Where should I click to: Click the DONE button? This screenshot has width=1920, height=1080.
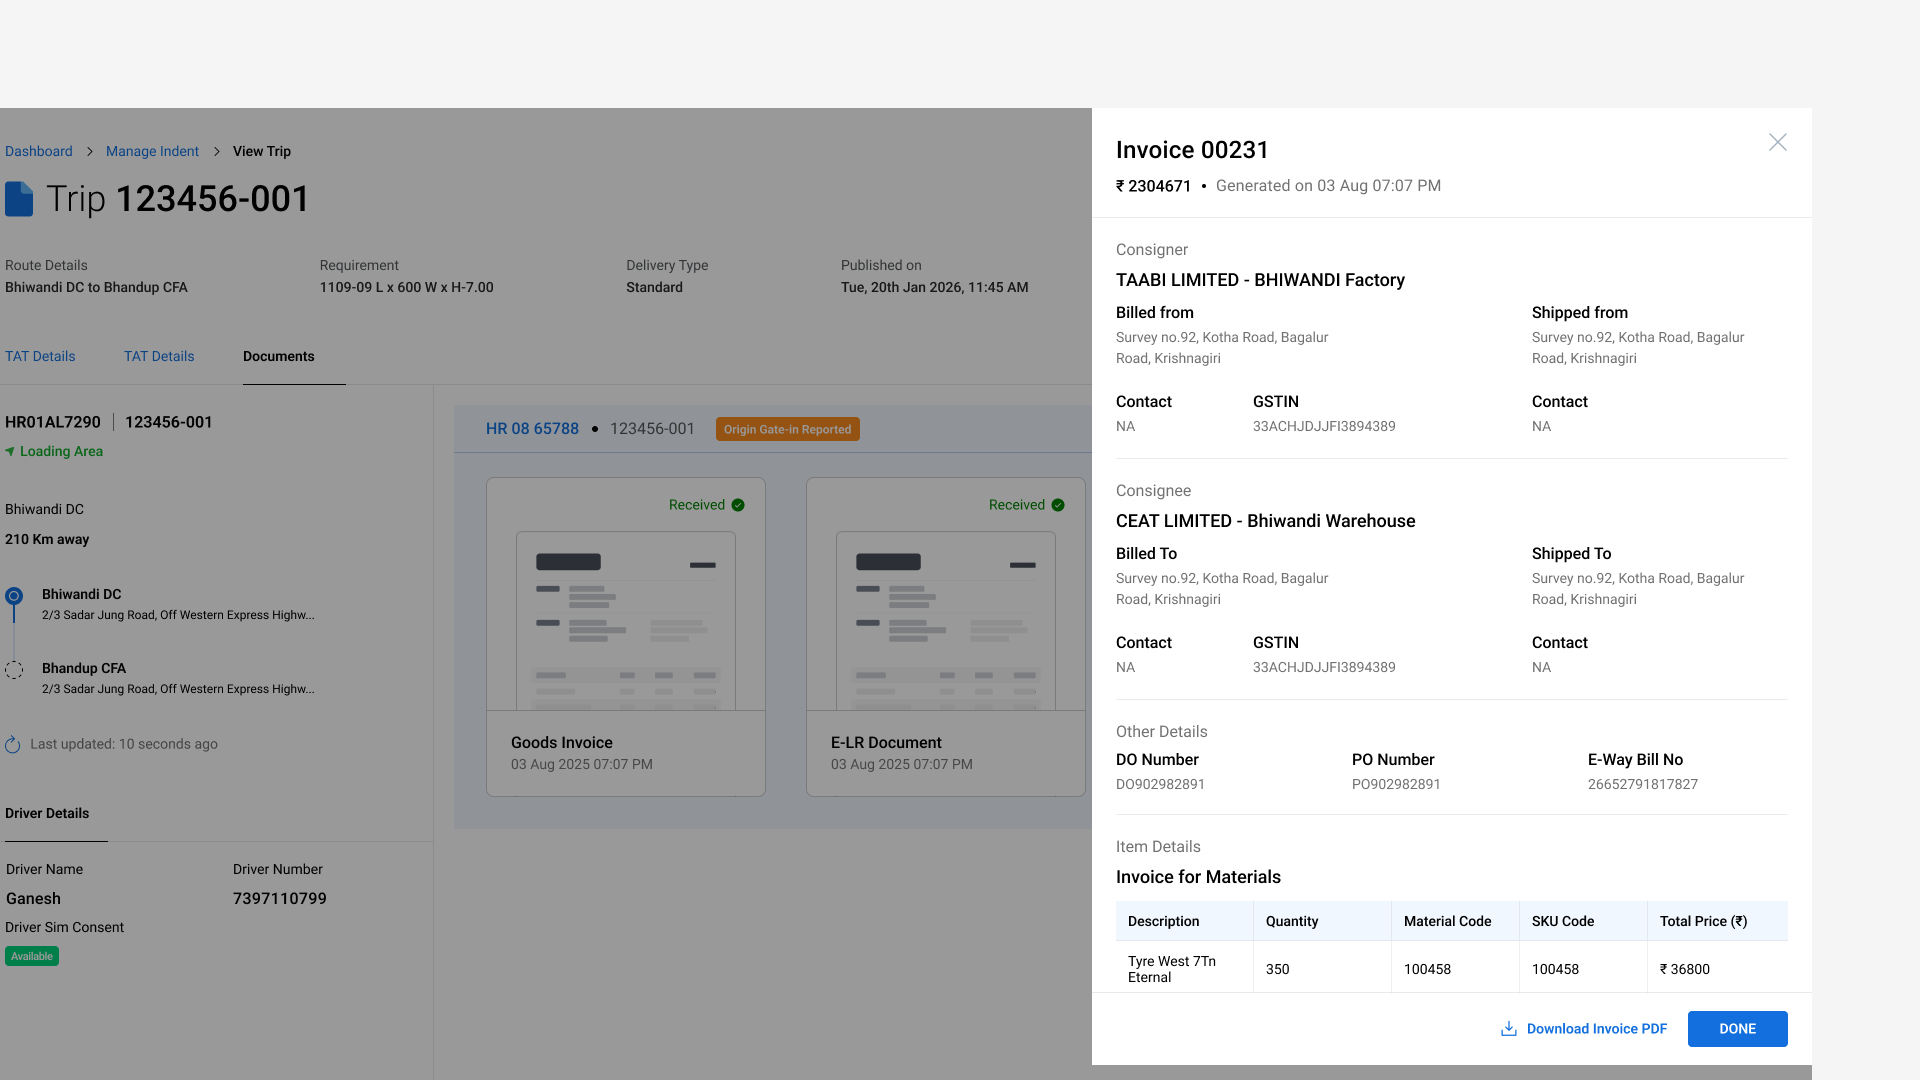coord(1738,1029)
